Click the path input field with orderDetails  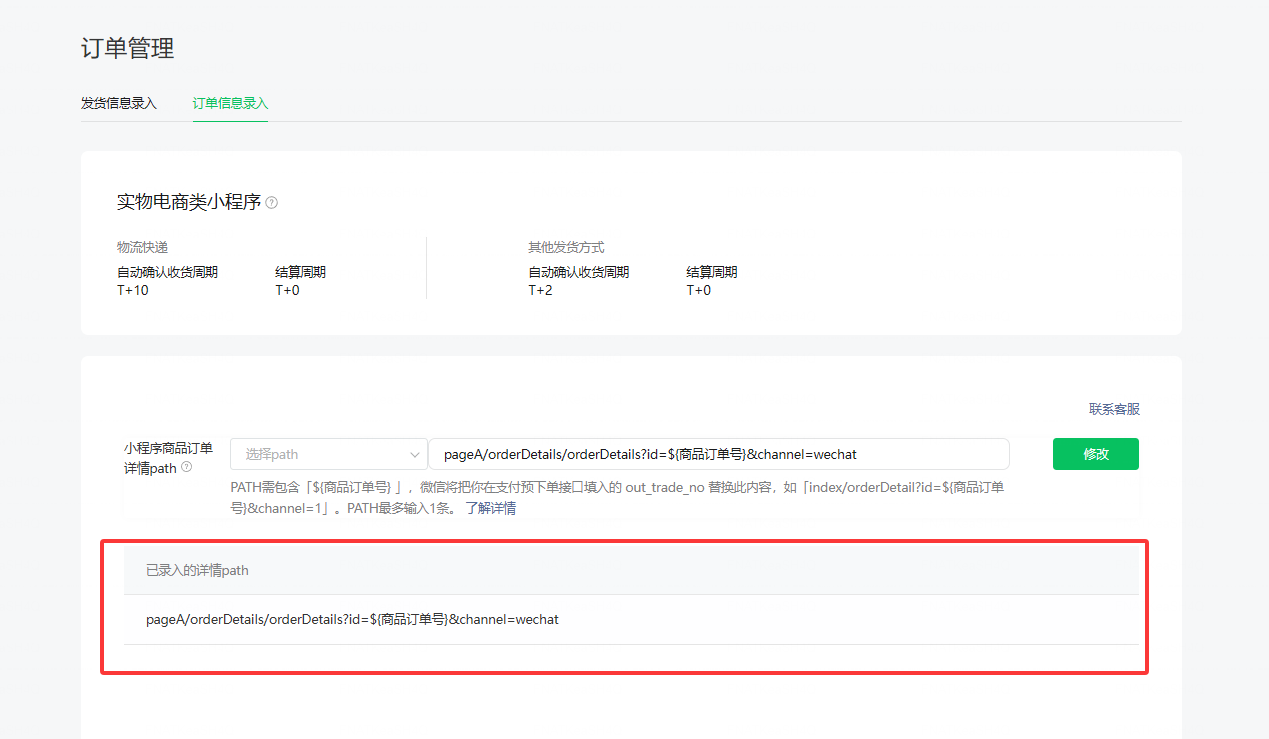tap(719, 454)
